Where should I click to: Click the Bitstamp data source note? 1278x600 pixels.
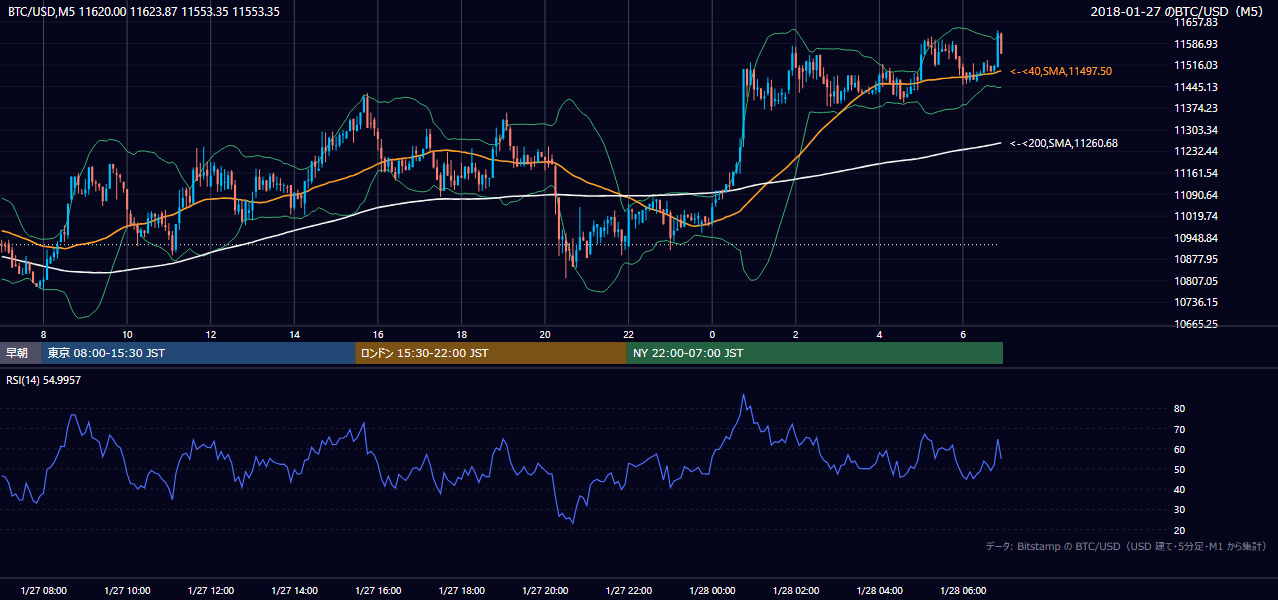coord(1126,546)
